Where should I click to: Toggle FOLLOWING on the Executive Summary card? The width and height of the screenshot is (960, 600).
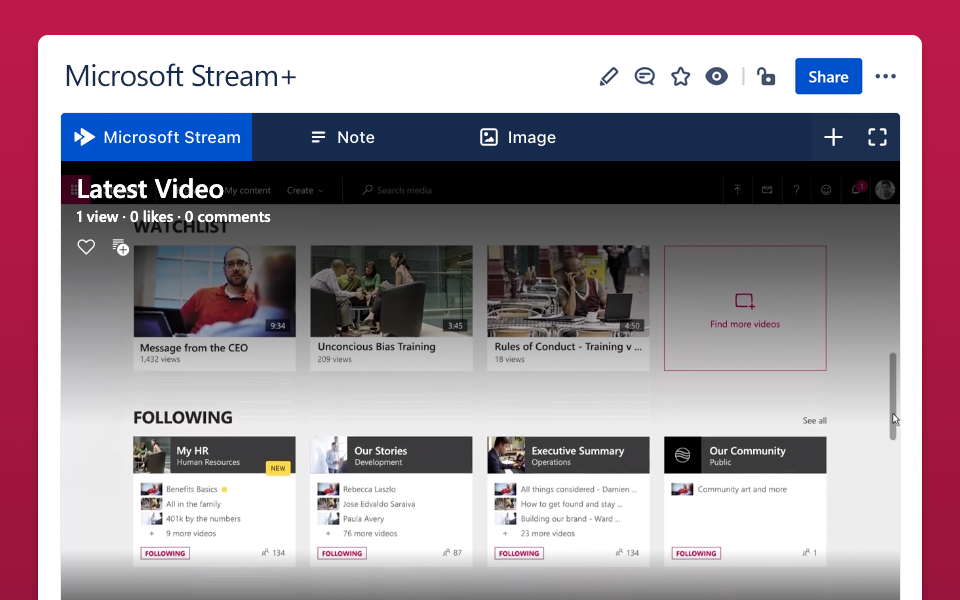pos(519,553)
